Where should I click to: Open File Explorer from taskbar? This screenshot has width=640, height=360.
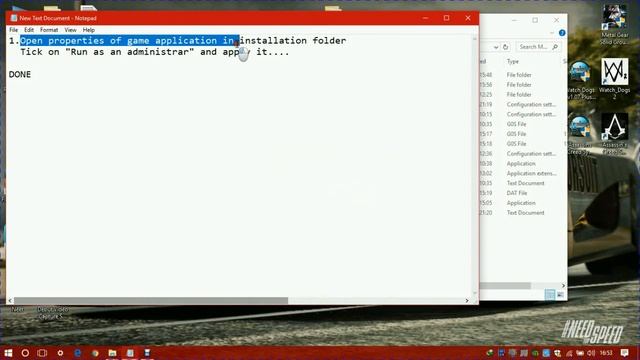point(112,353)
